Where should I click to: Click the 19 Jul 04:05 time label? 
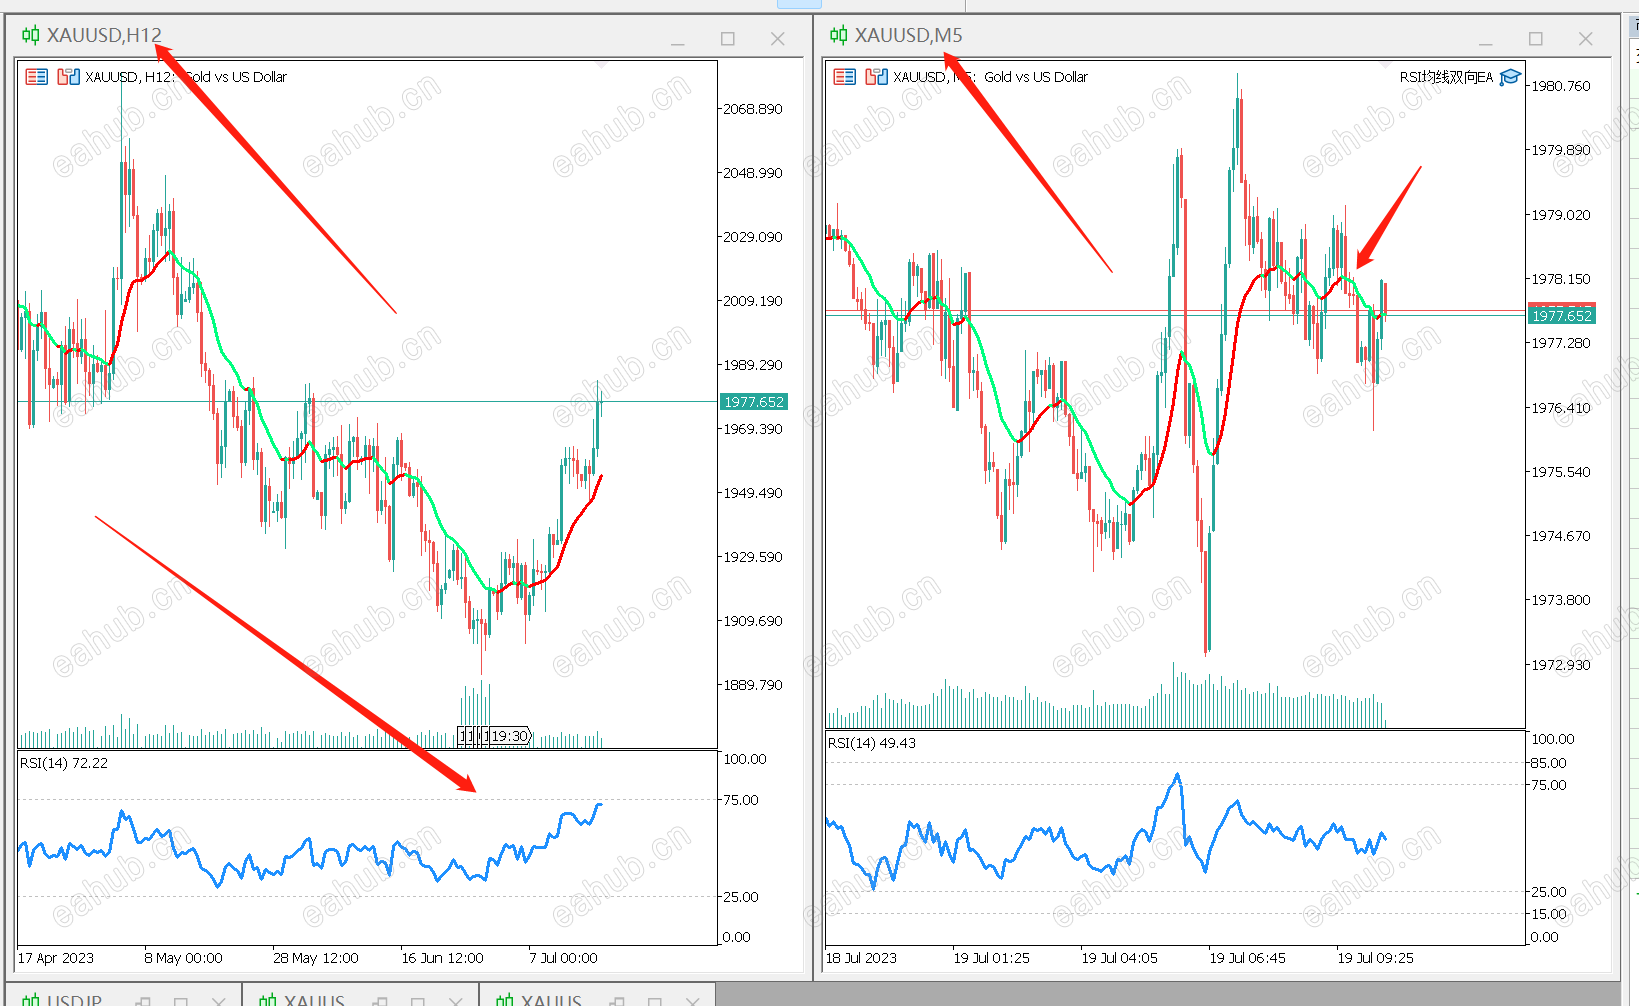click(x=1119, y=958)
